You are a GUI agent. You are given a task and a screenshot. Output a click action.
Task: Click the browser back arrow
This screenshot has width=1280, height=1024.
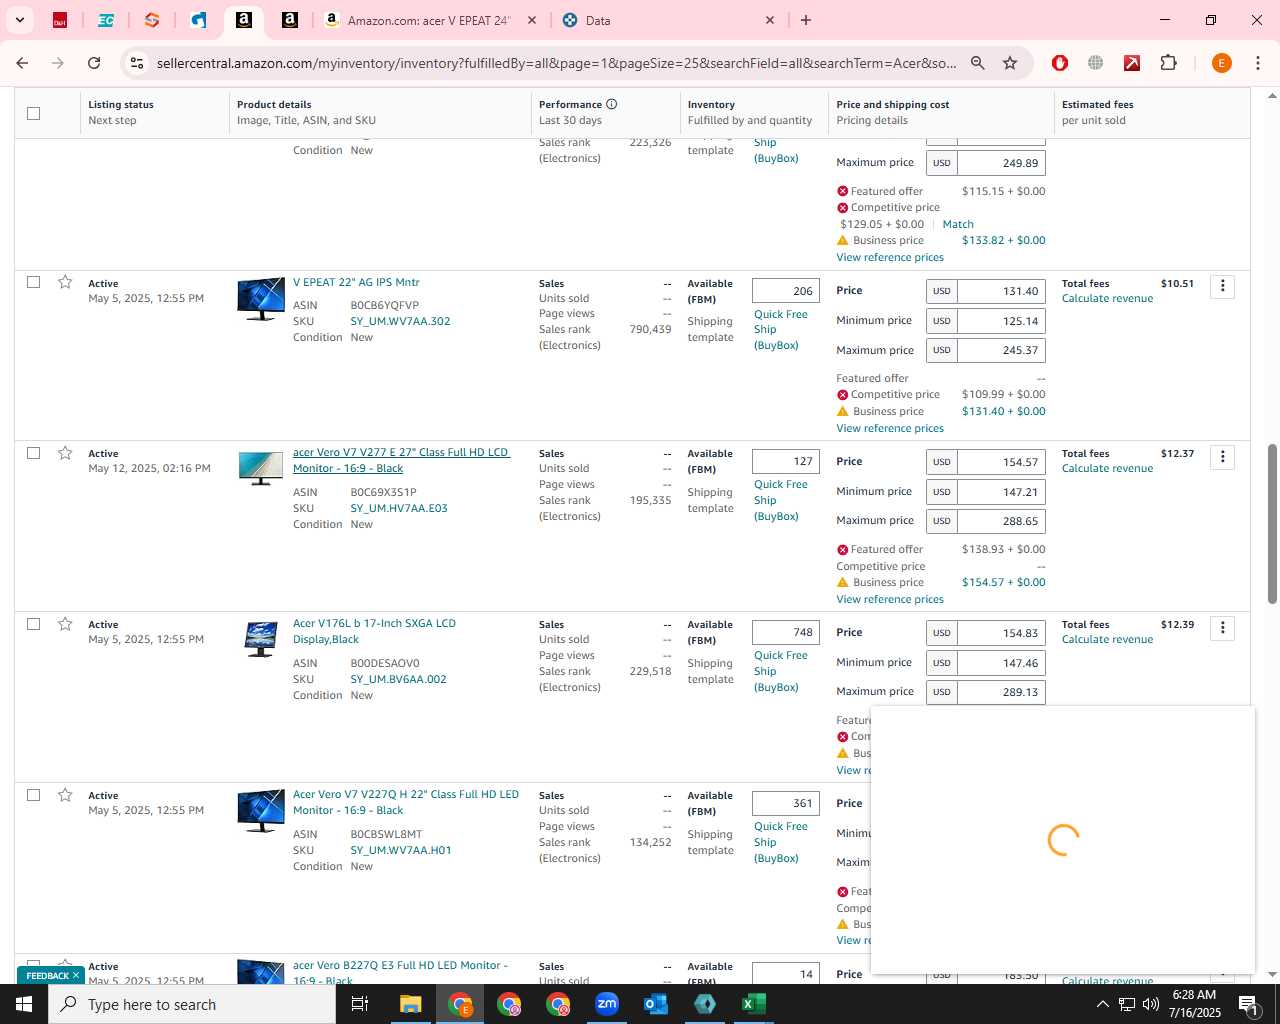[22, 63]
